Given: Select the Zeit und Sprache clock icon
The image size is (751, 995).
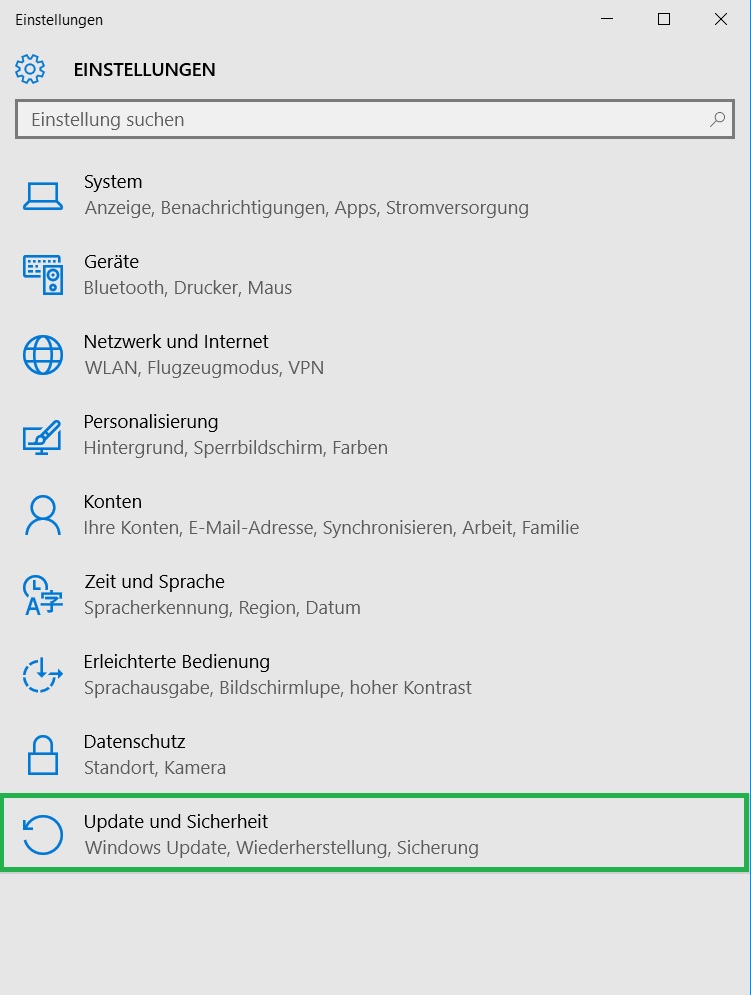Looking at the screenshot, I should click(x=43, y=595).
